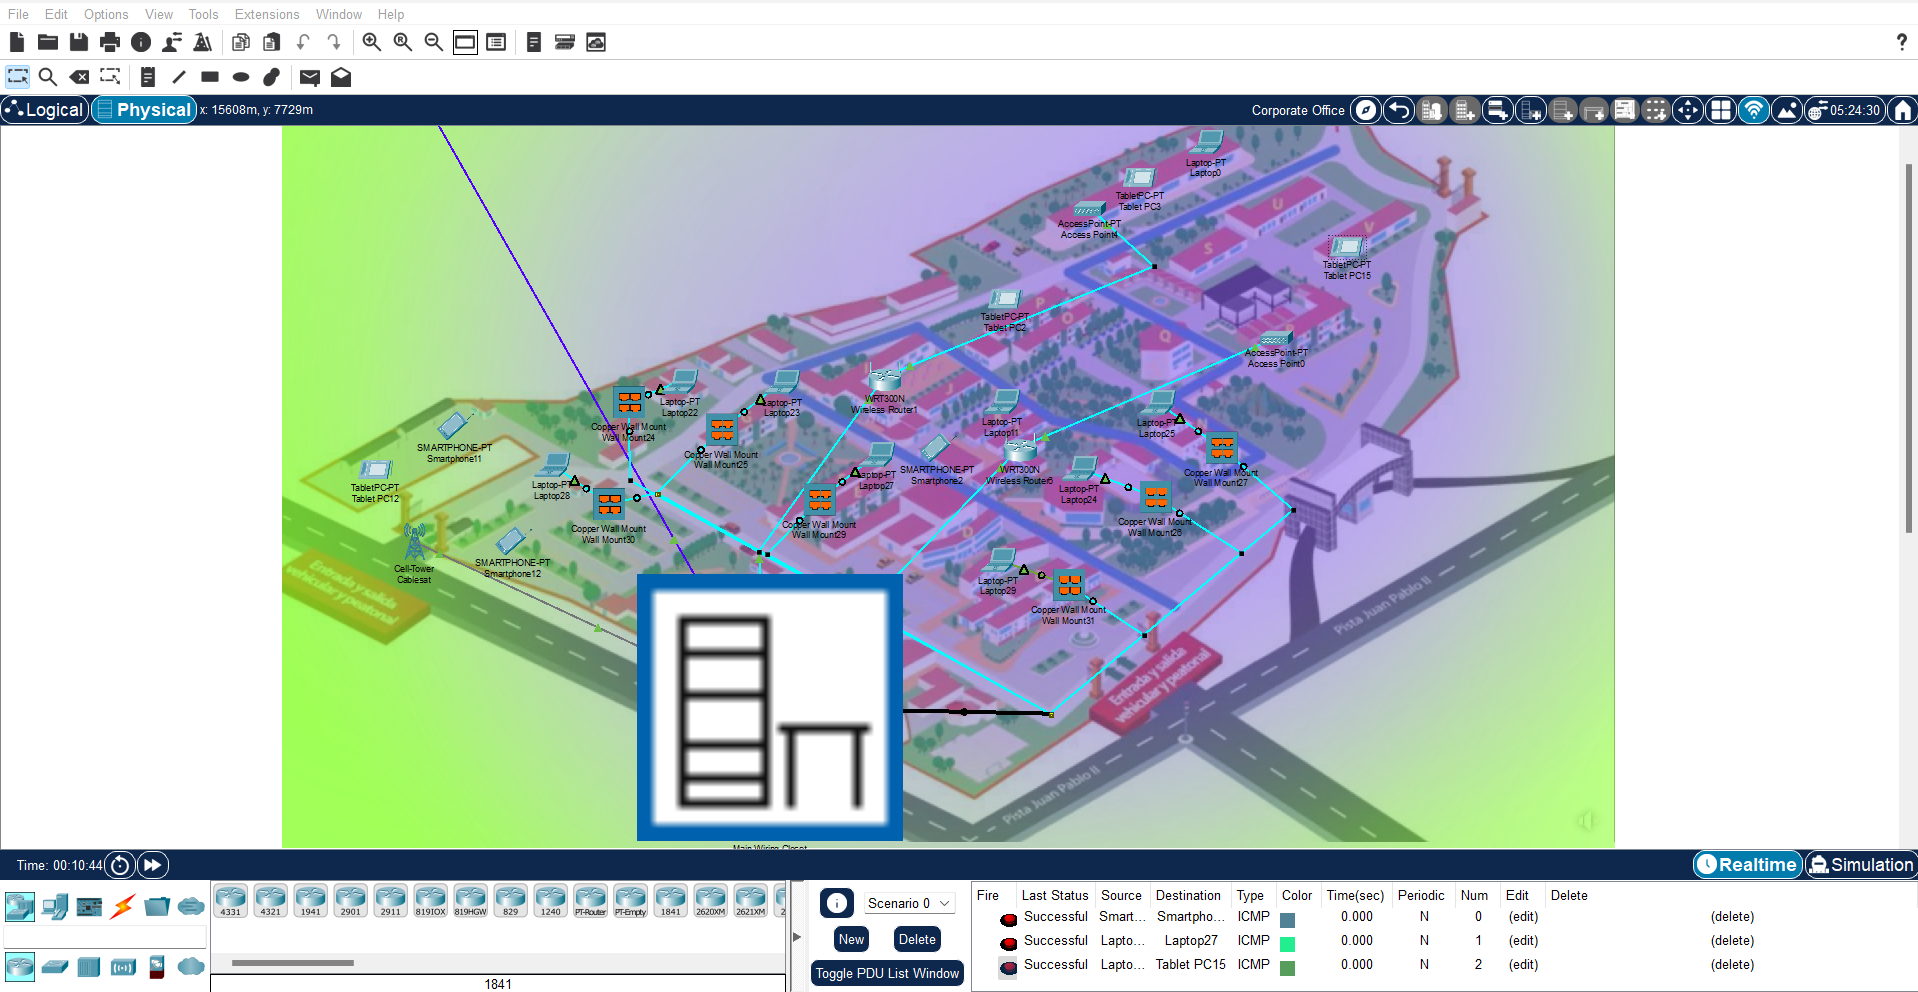Screen dimensions: 1918x992
Task: Click bright green color swatch for Laptop27 PDU
Action: pos(1288,943)
